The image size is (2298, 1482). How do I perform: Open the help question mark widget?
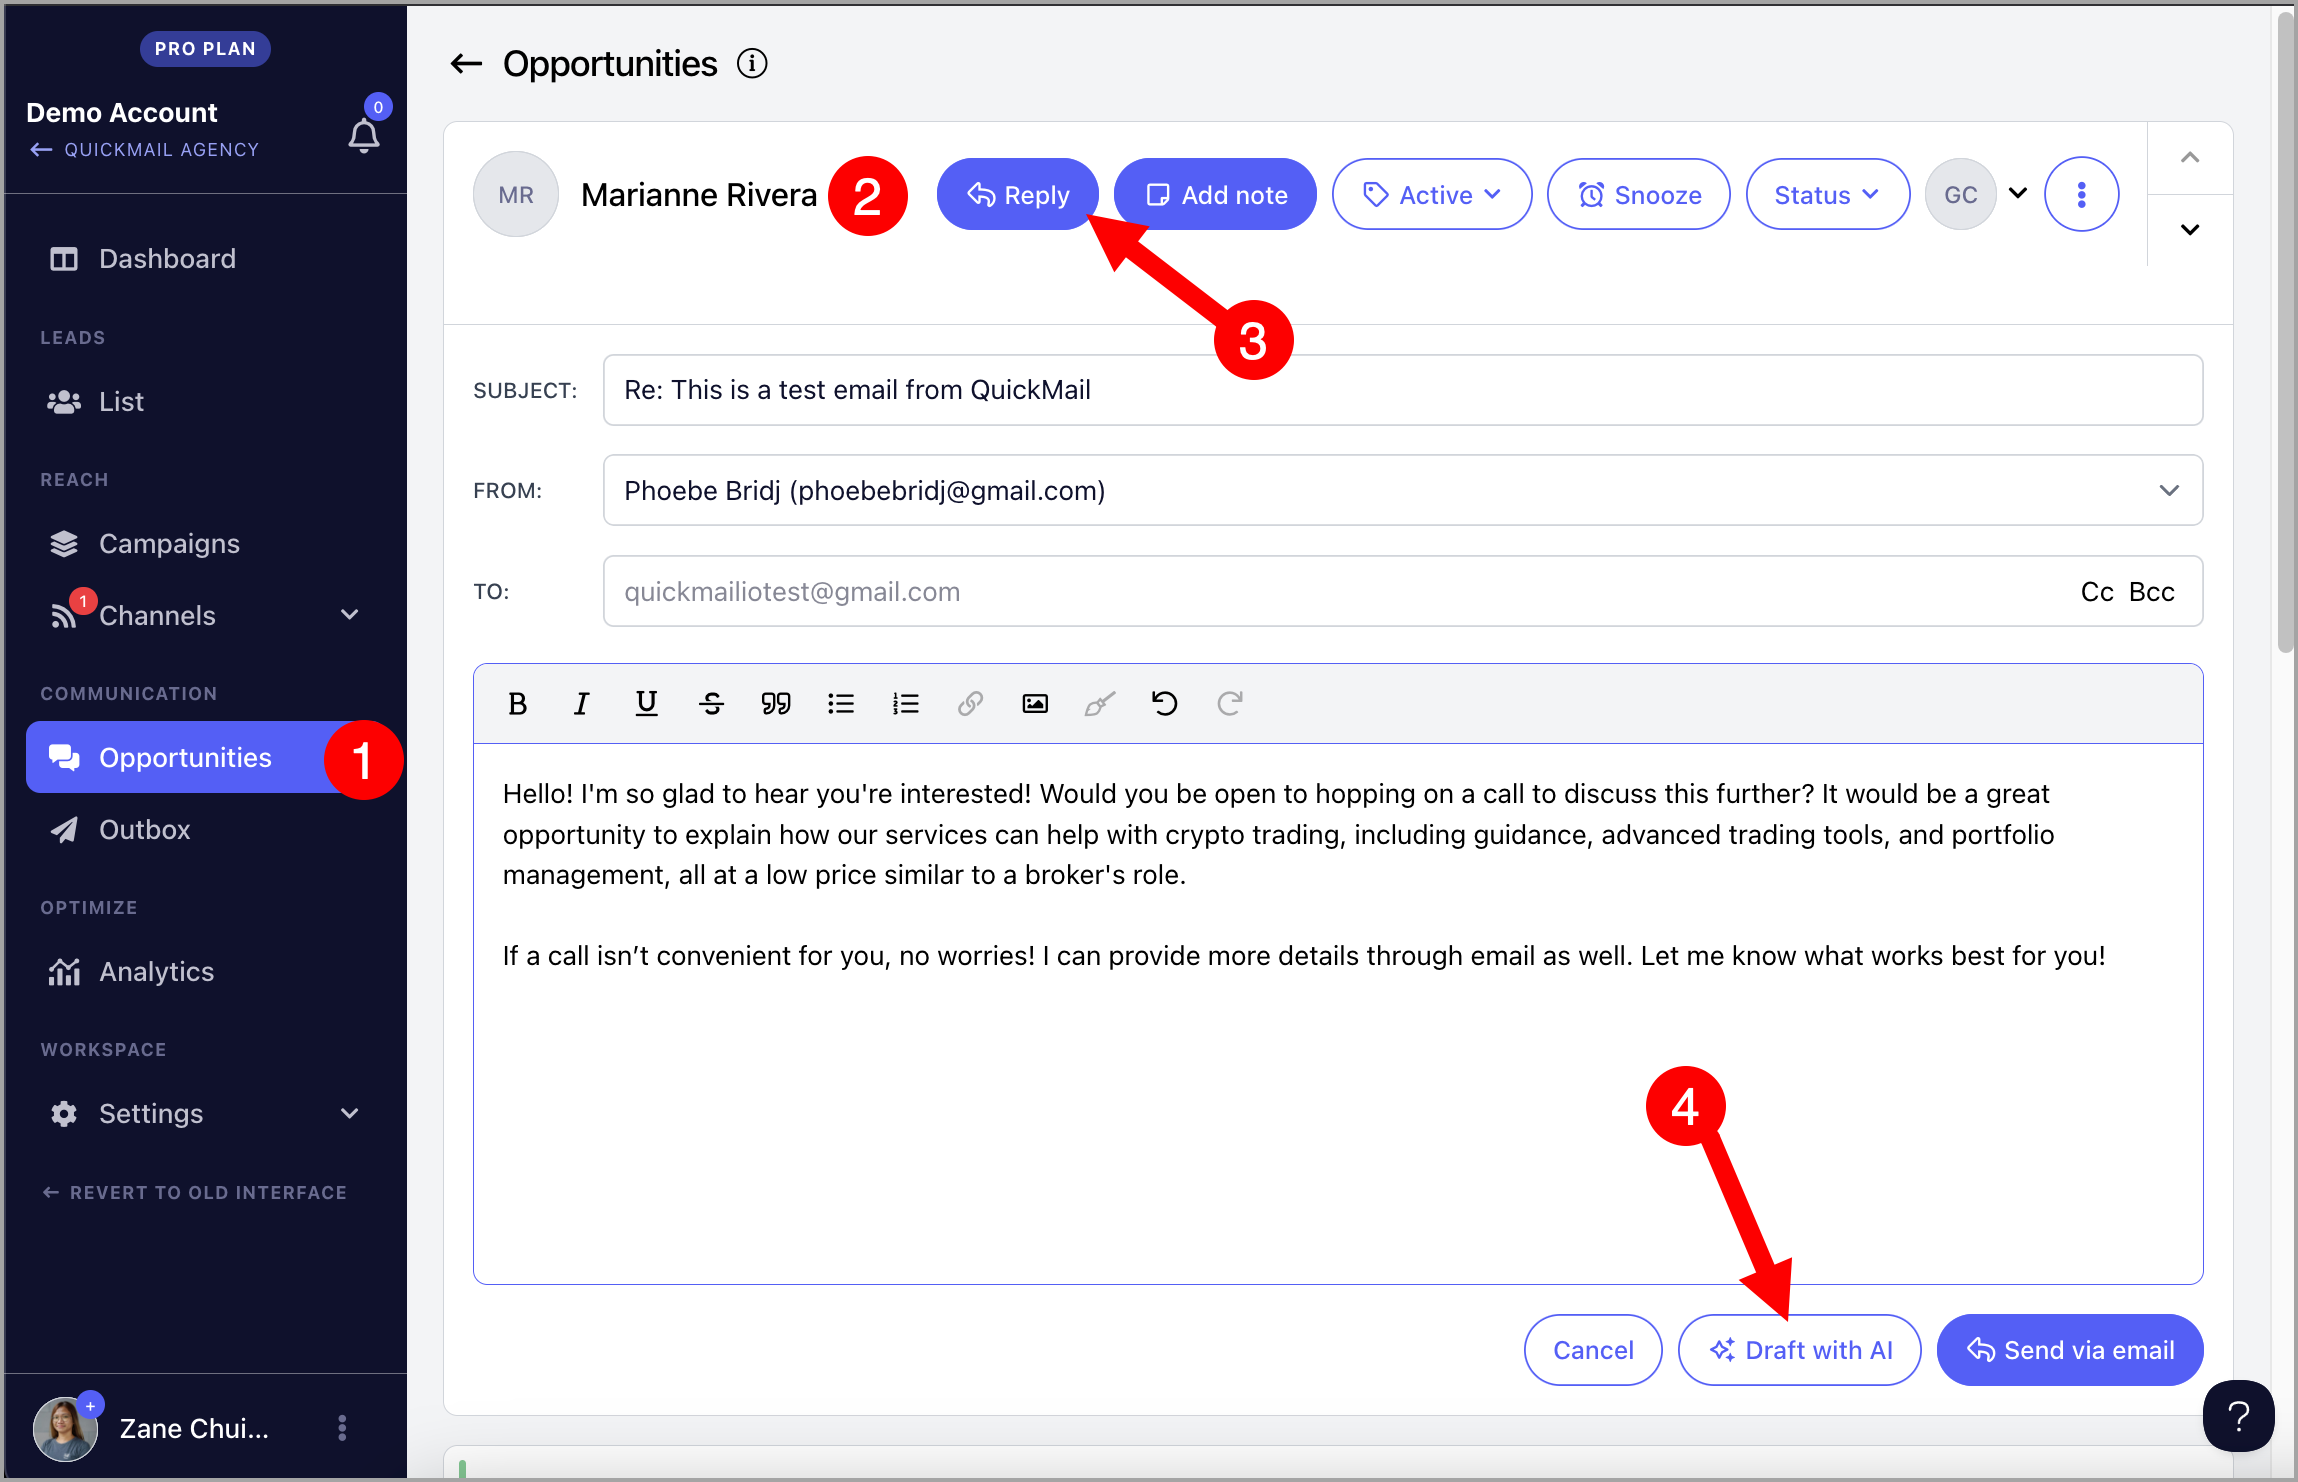click(2239, 1416)
